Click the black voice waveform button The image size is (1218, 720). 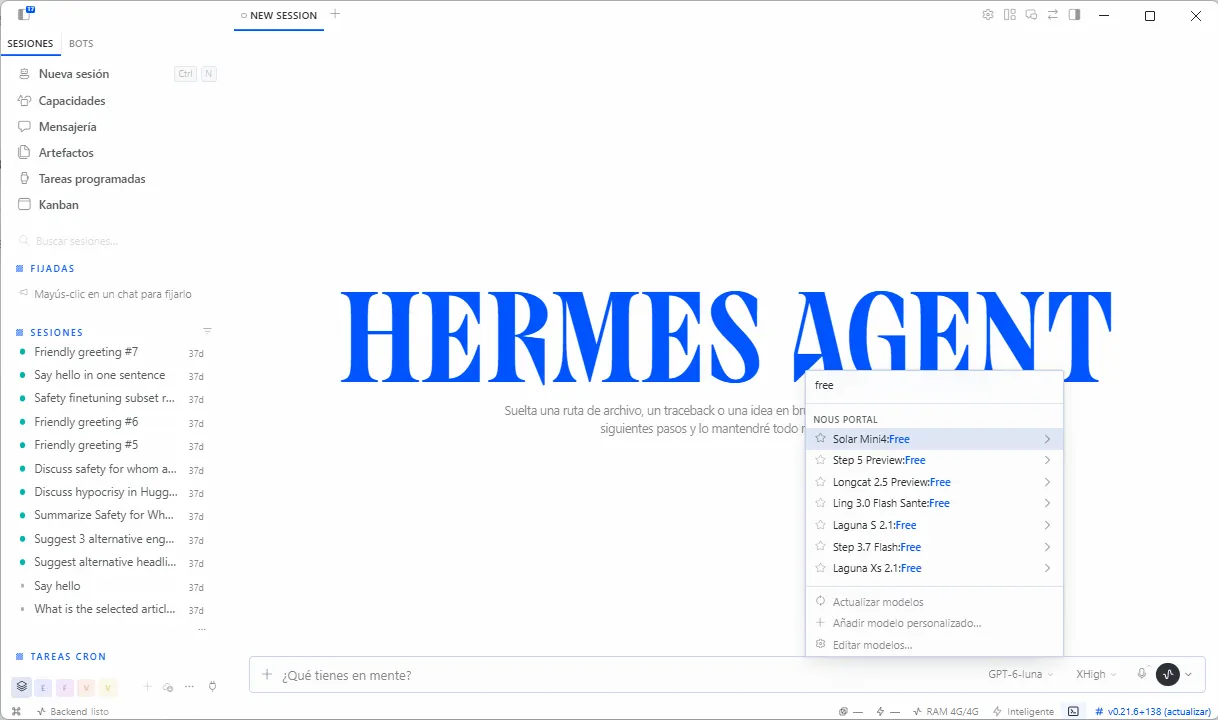(1168, 675)
